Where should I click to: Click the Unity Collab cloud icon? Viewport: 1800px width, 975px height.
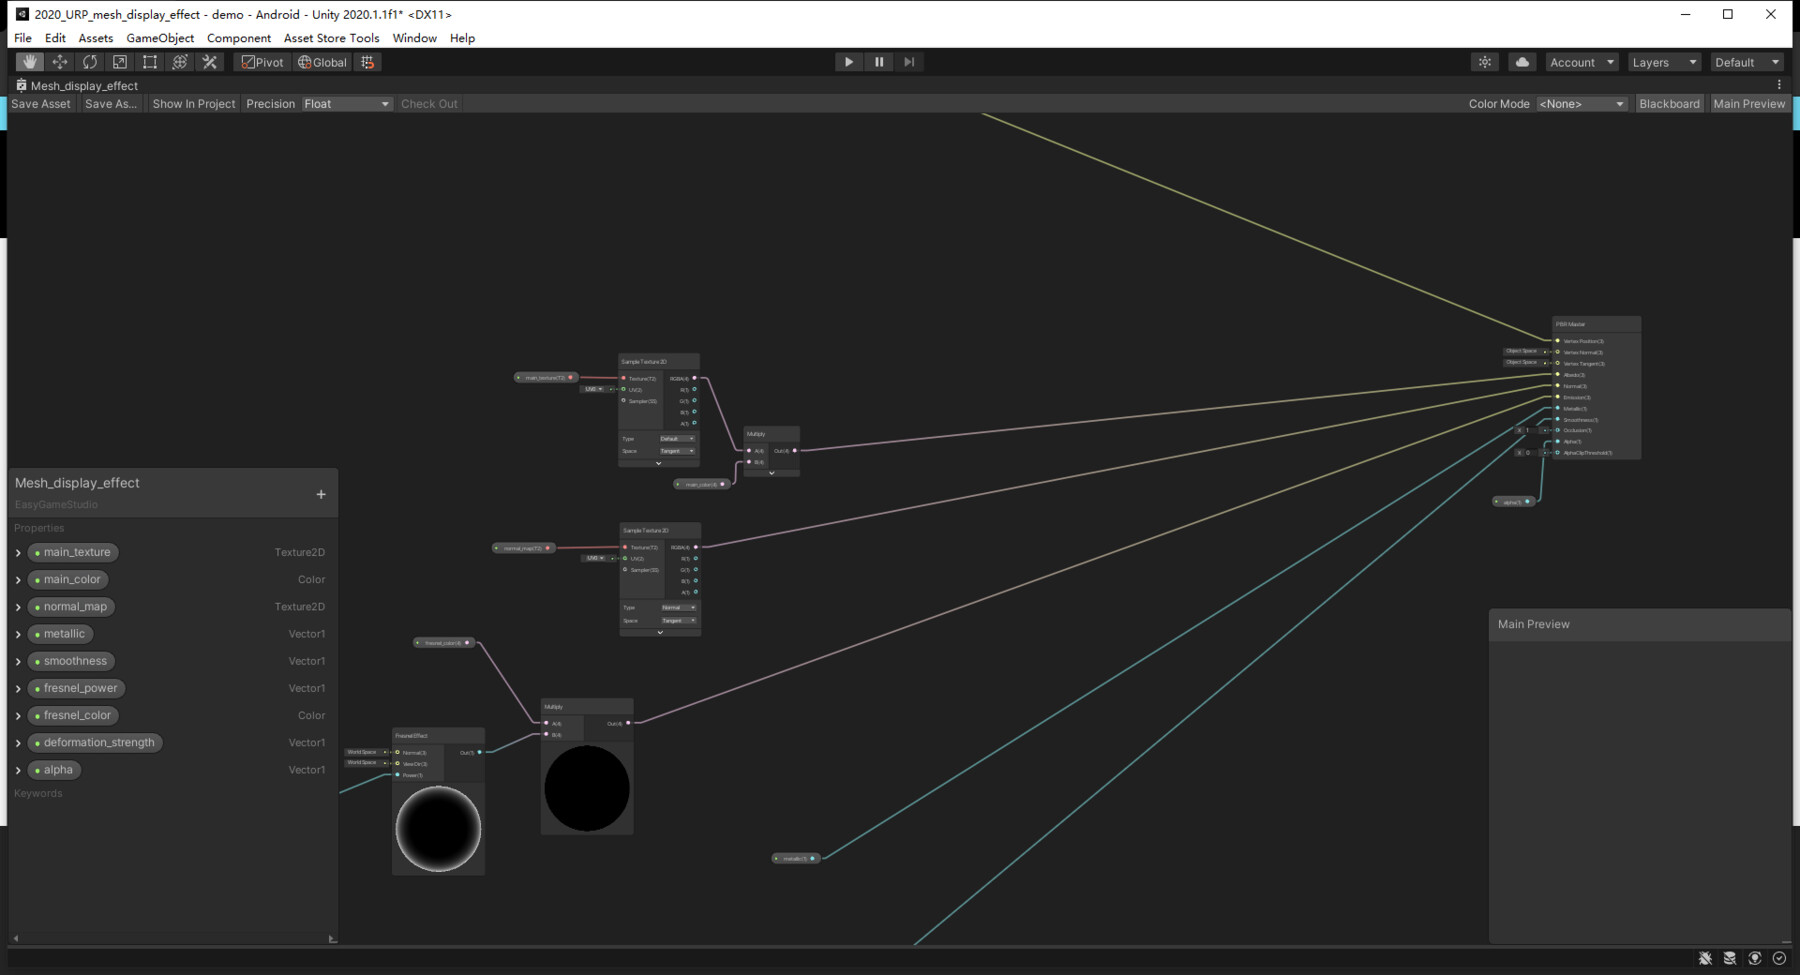[1521, 61]
